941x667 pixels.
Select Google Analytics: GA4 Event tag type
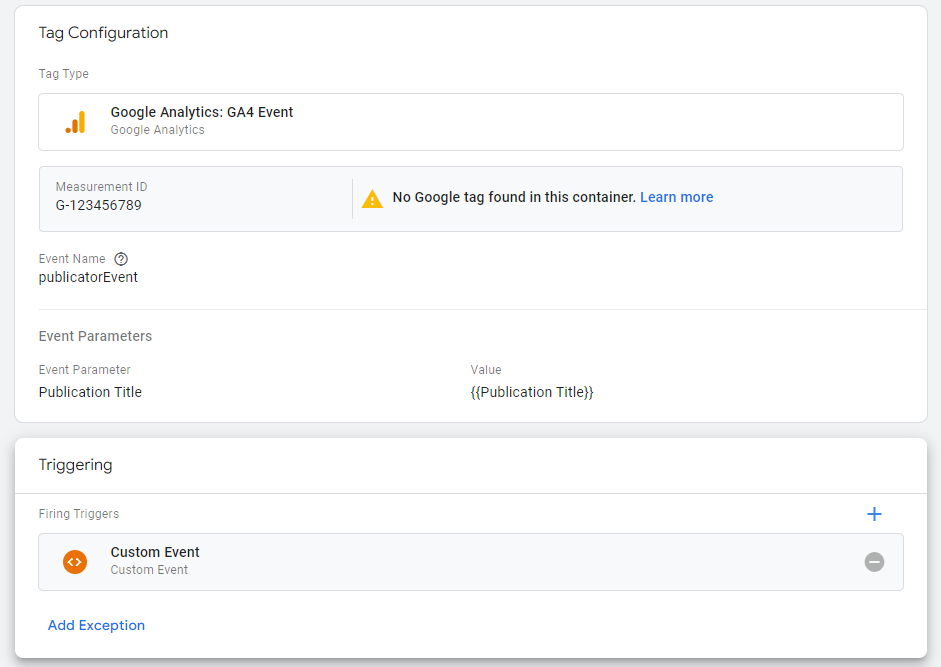(x=471, y=122)
